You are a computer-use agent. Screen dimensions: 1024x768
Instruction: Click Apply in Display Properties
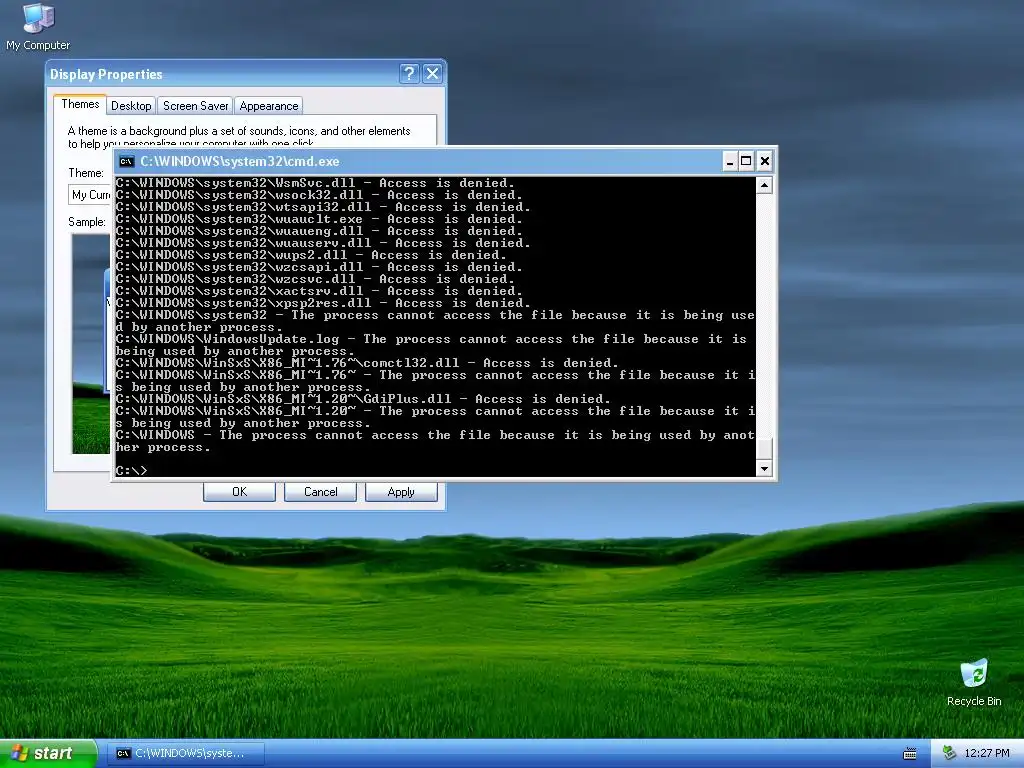pyautogui.click(x=401, y=492)
